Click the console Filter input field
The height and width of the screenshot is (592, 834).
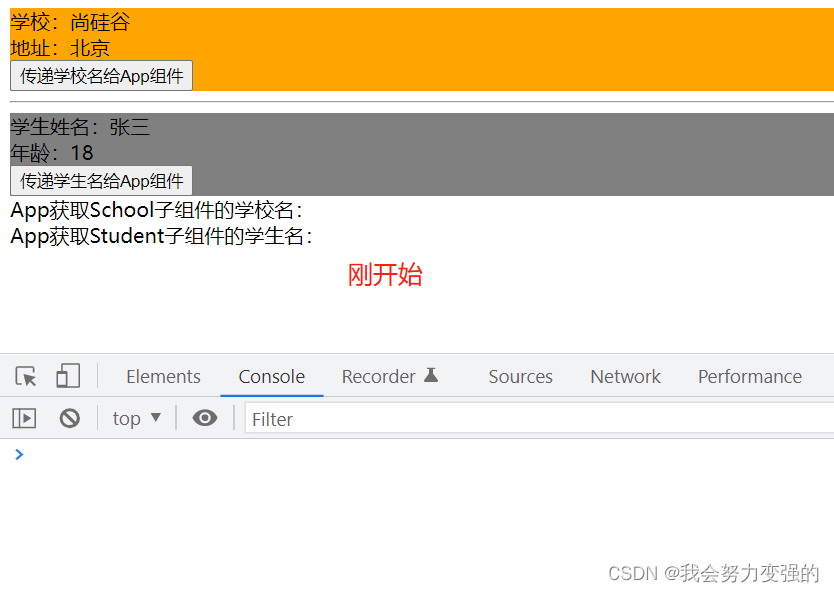(x=539, y=419)
